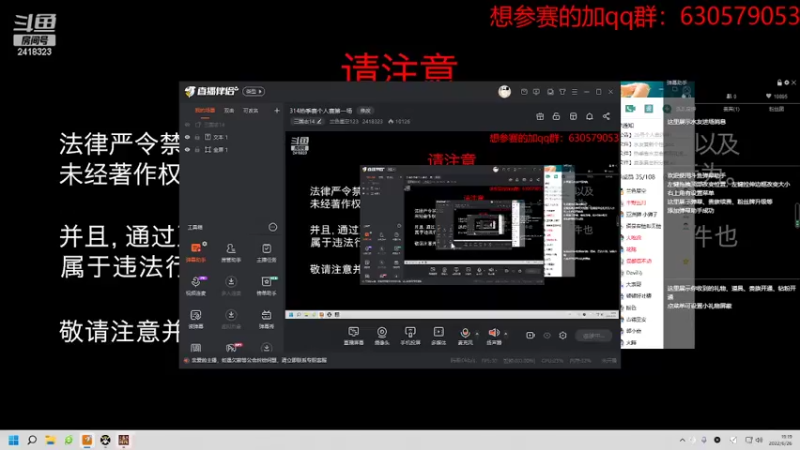Select the 文本 1 layer row
The width and height of the screenshot is (800, 450).
[232, 137]
